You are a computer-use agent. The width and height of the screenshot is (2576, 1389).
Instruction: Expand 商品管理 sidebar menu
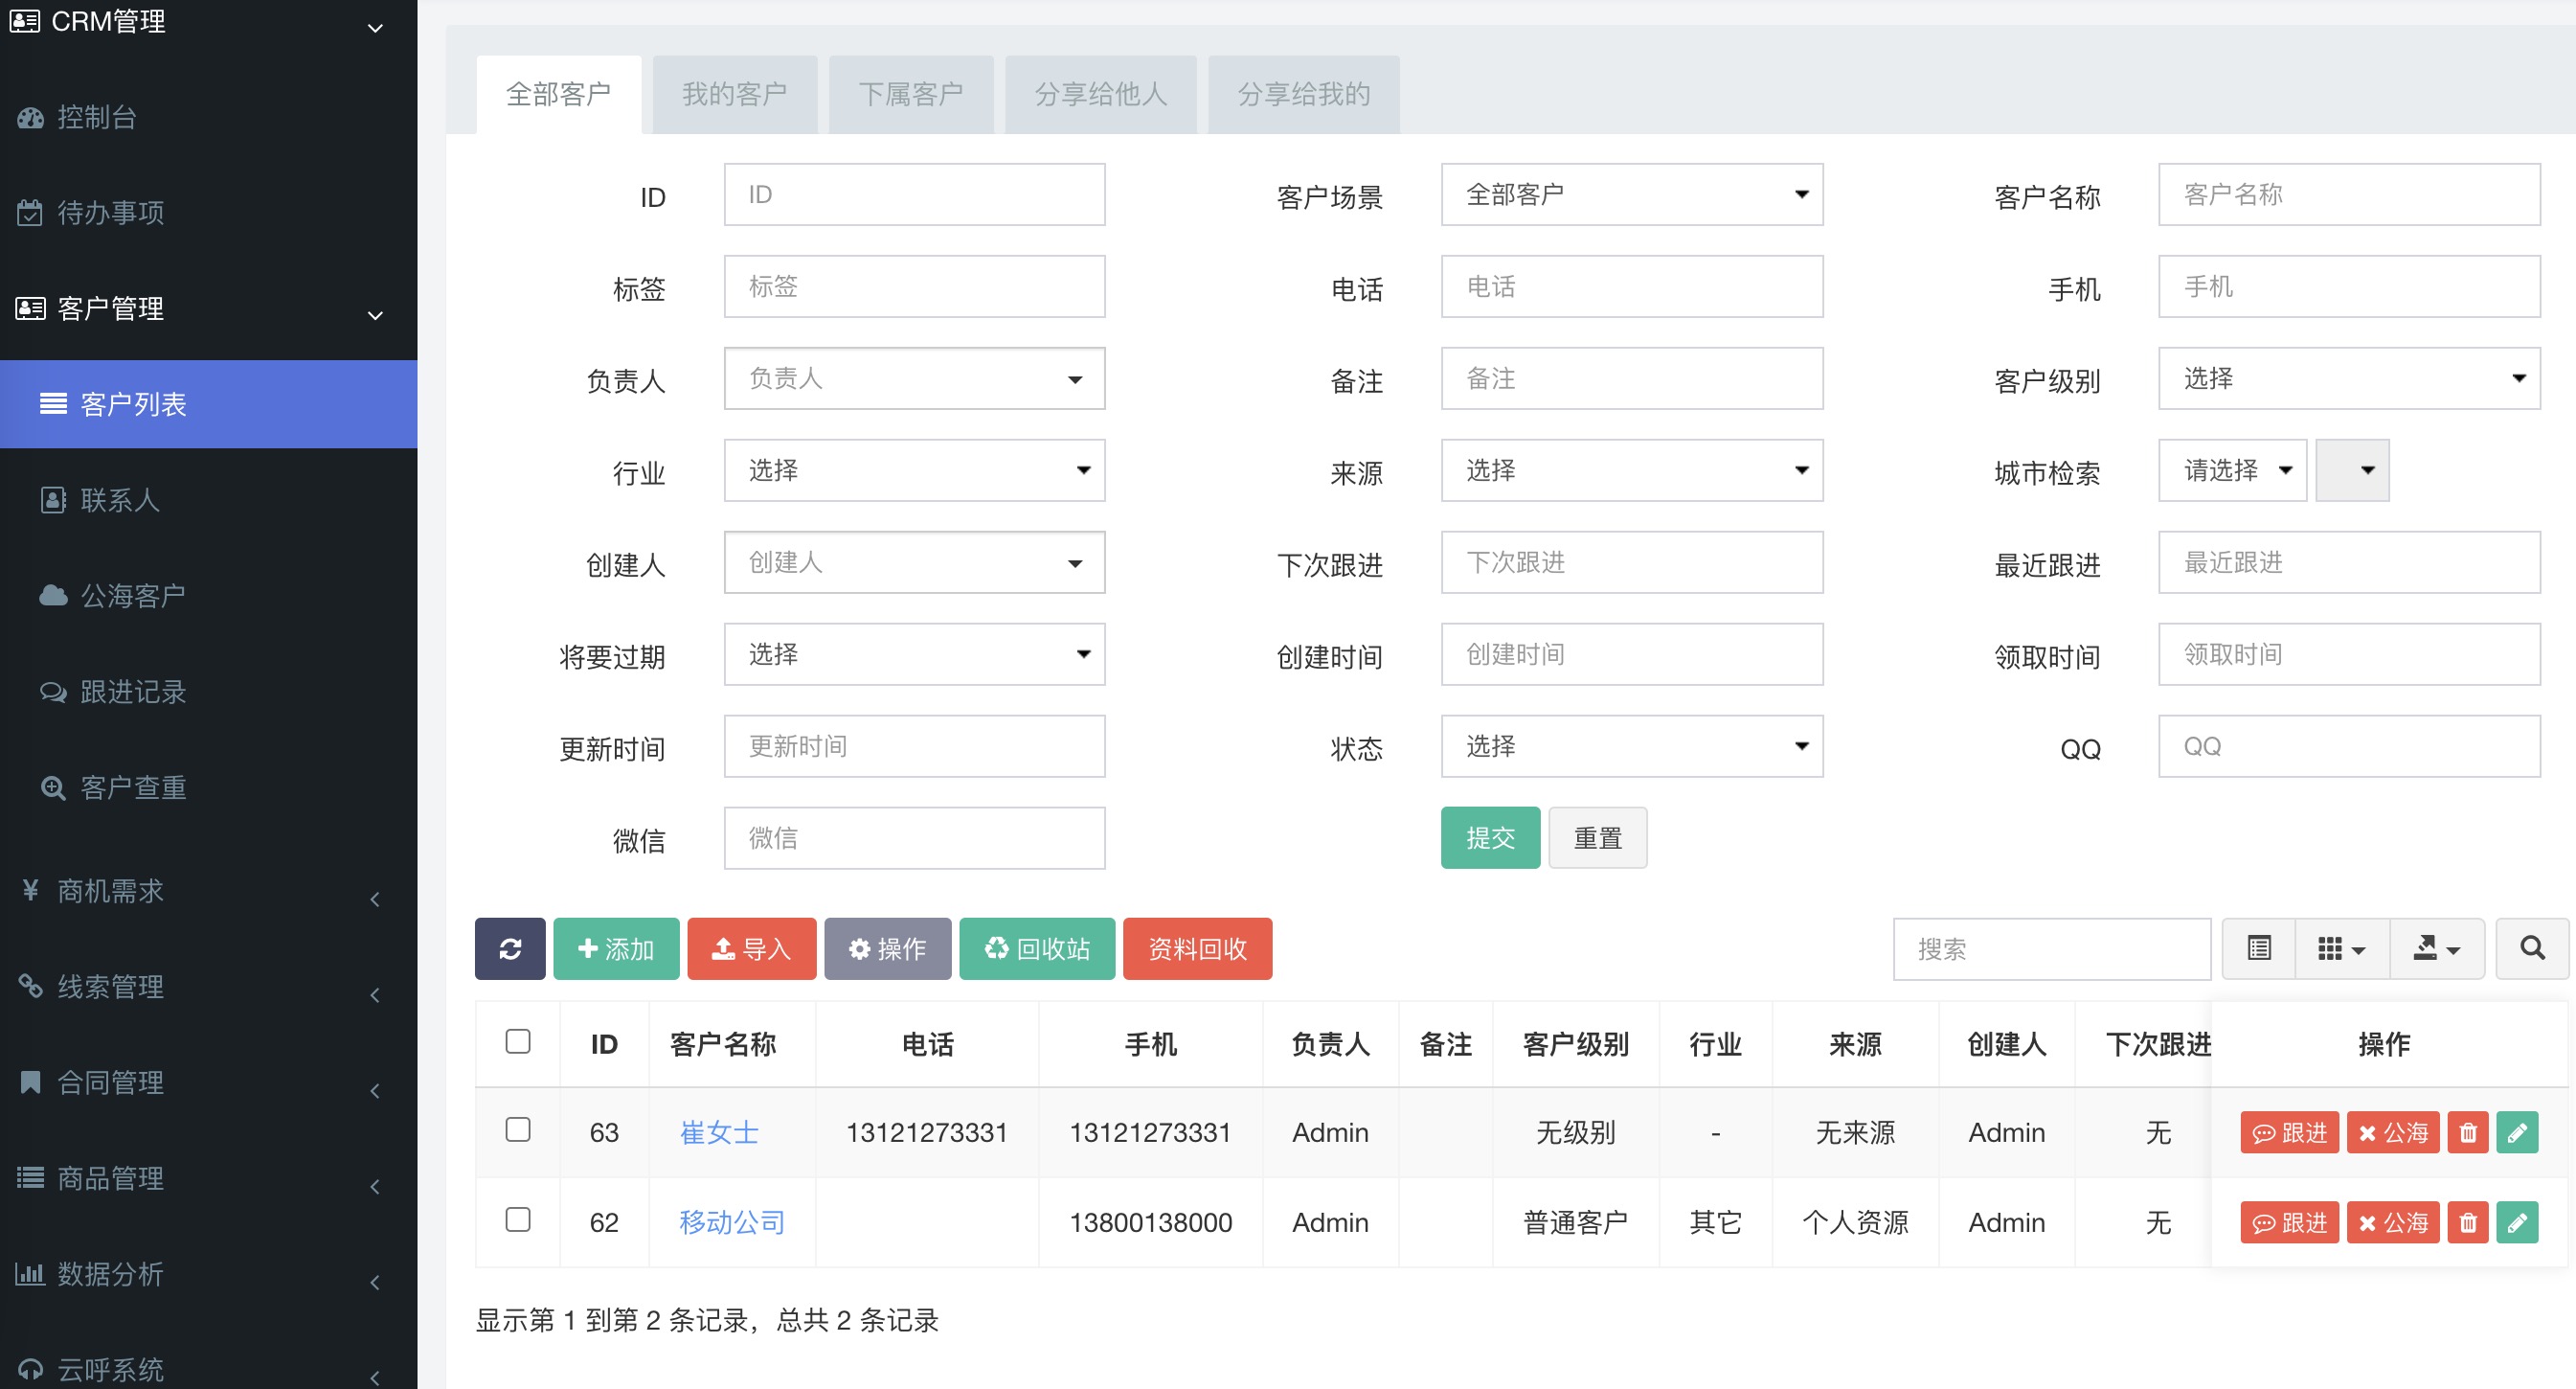208,1179
